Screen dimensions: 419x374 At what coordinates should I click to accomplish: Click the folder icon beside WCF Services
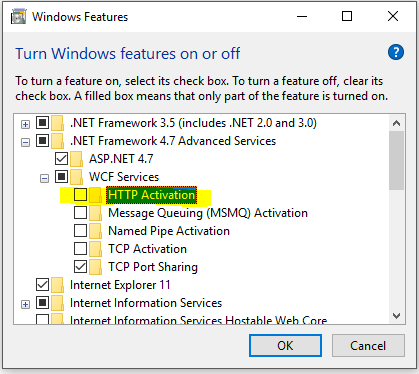tap(76, 177)
